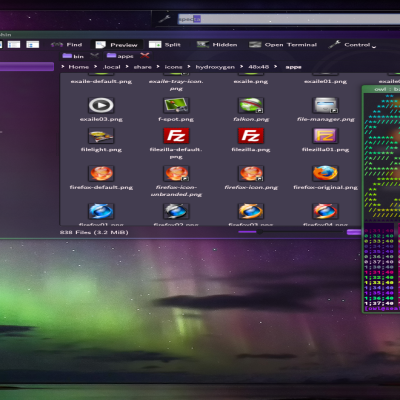The height and width of the screenshot is (400, 400).
Task: Click the exaile01.png file name
Action: click(325, 81)
